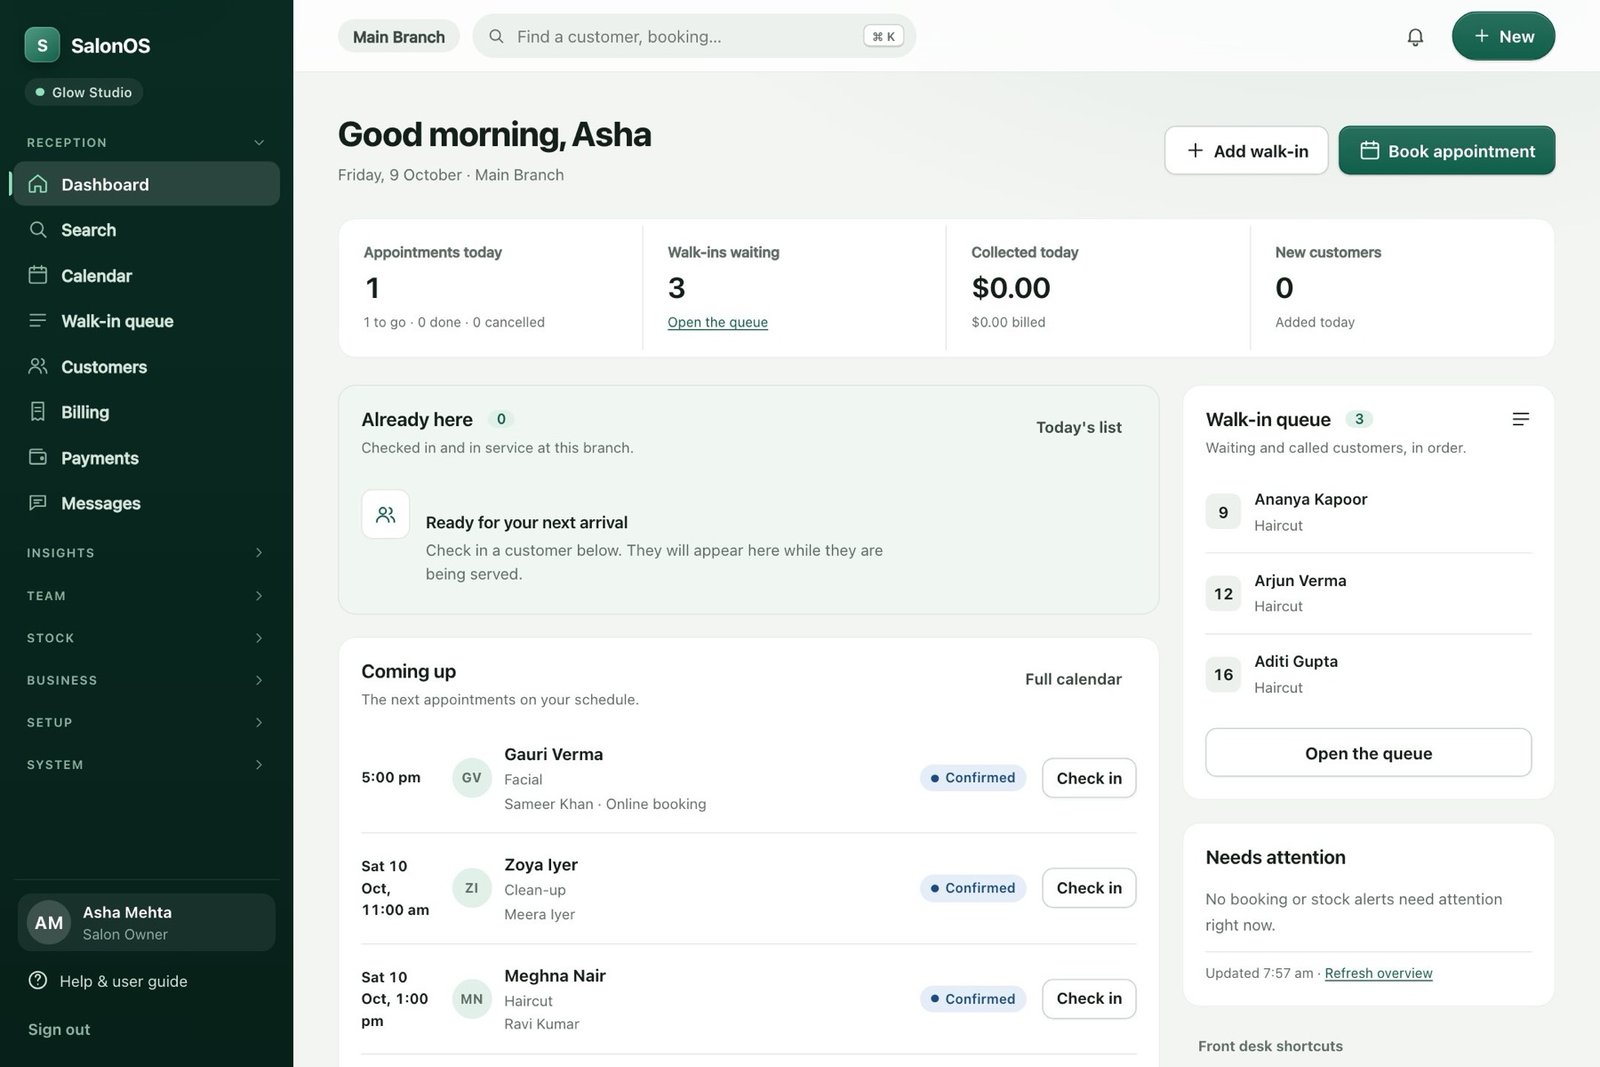1600x1067 pixels.
Task: Click Today's list link
Action: point(1079,427)
